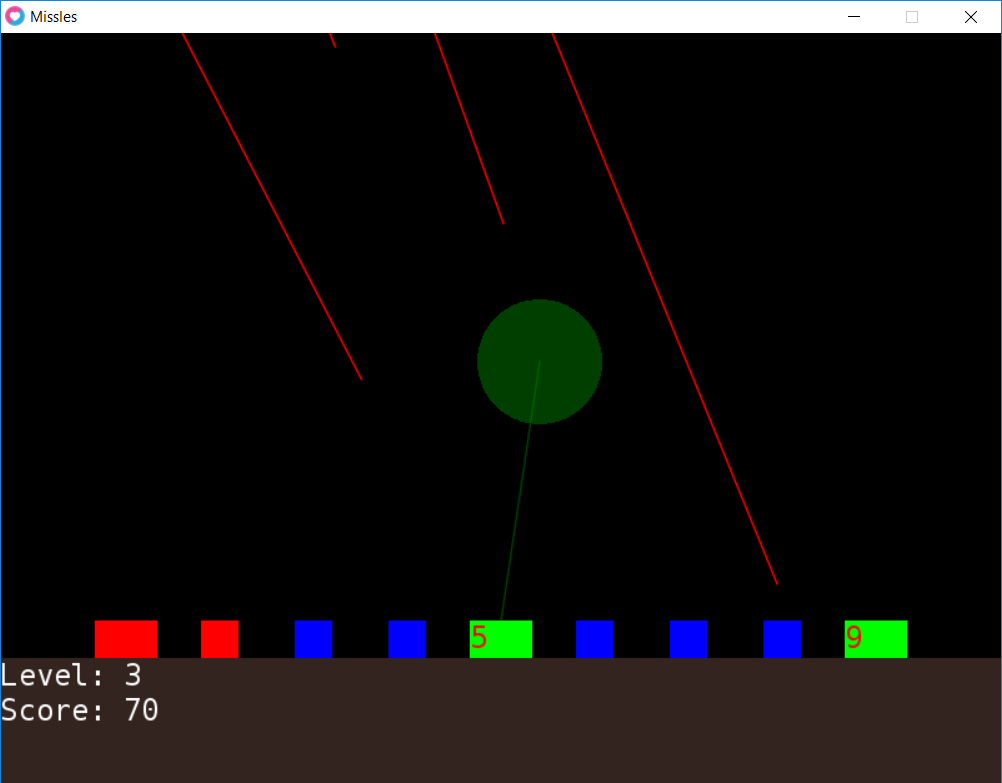
Task: Click the Missles app heart icon
Action: pos(15,17)
